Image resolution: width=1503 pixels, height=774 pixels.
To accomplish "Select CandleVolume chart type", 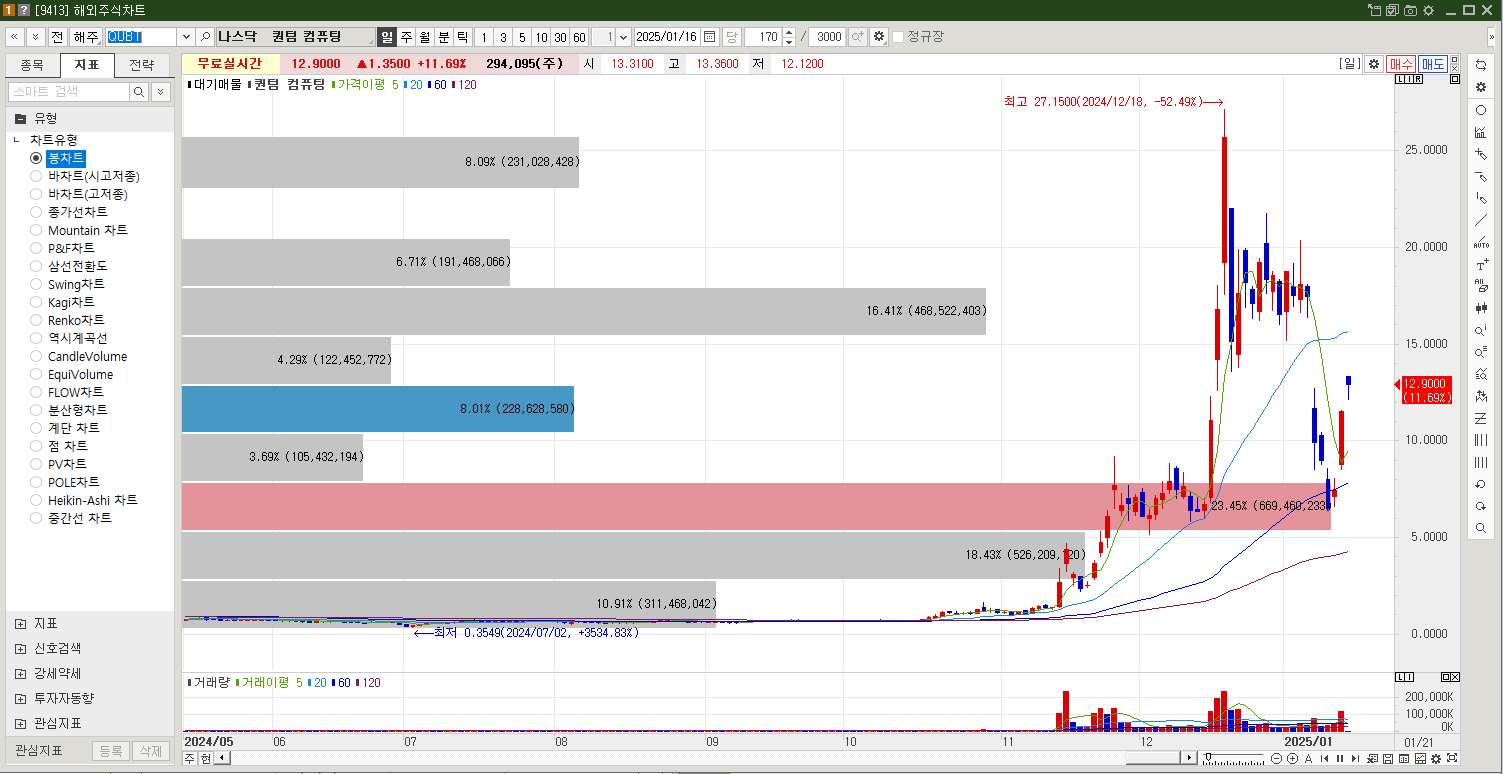I will pos(36,356).
